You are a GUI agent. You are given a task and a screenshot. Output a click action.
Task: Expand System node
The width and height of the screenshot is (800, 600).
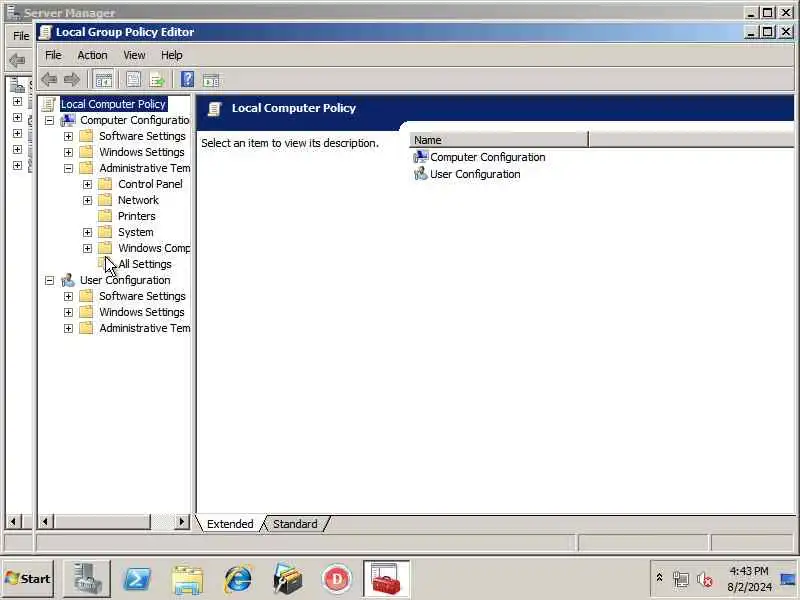[87, 232]
